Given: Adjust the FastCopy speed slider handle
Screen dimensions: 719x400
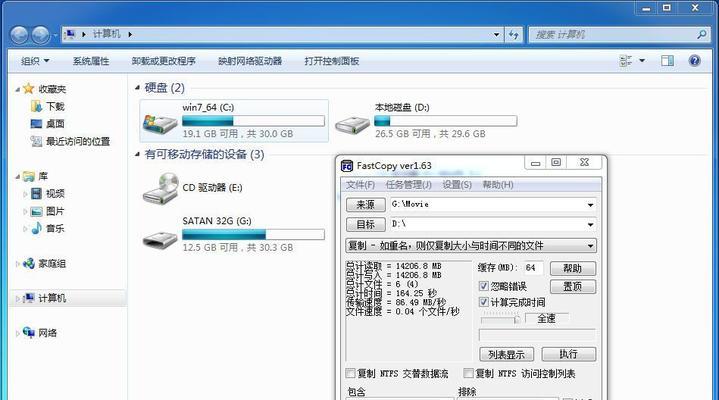Looking at the screenshot, I should coord(517,320).
